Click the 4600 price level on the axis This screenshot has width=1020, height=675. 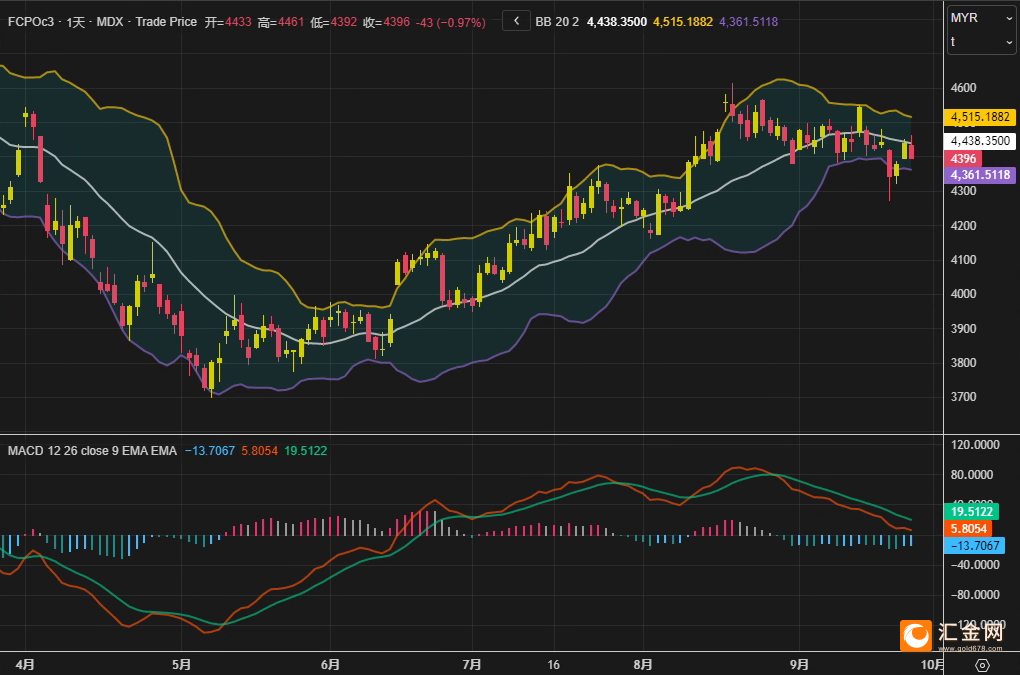coord(963,88)
